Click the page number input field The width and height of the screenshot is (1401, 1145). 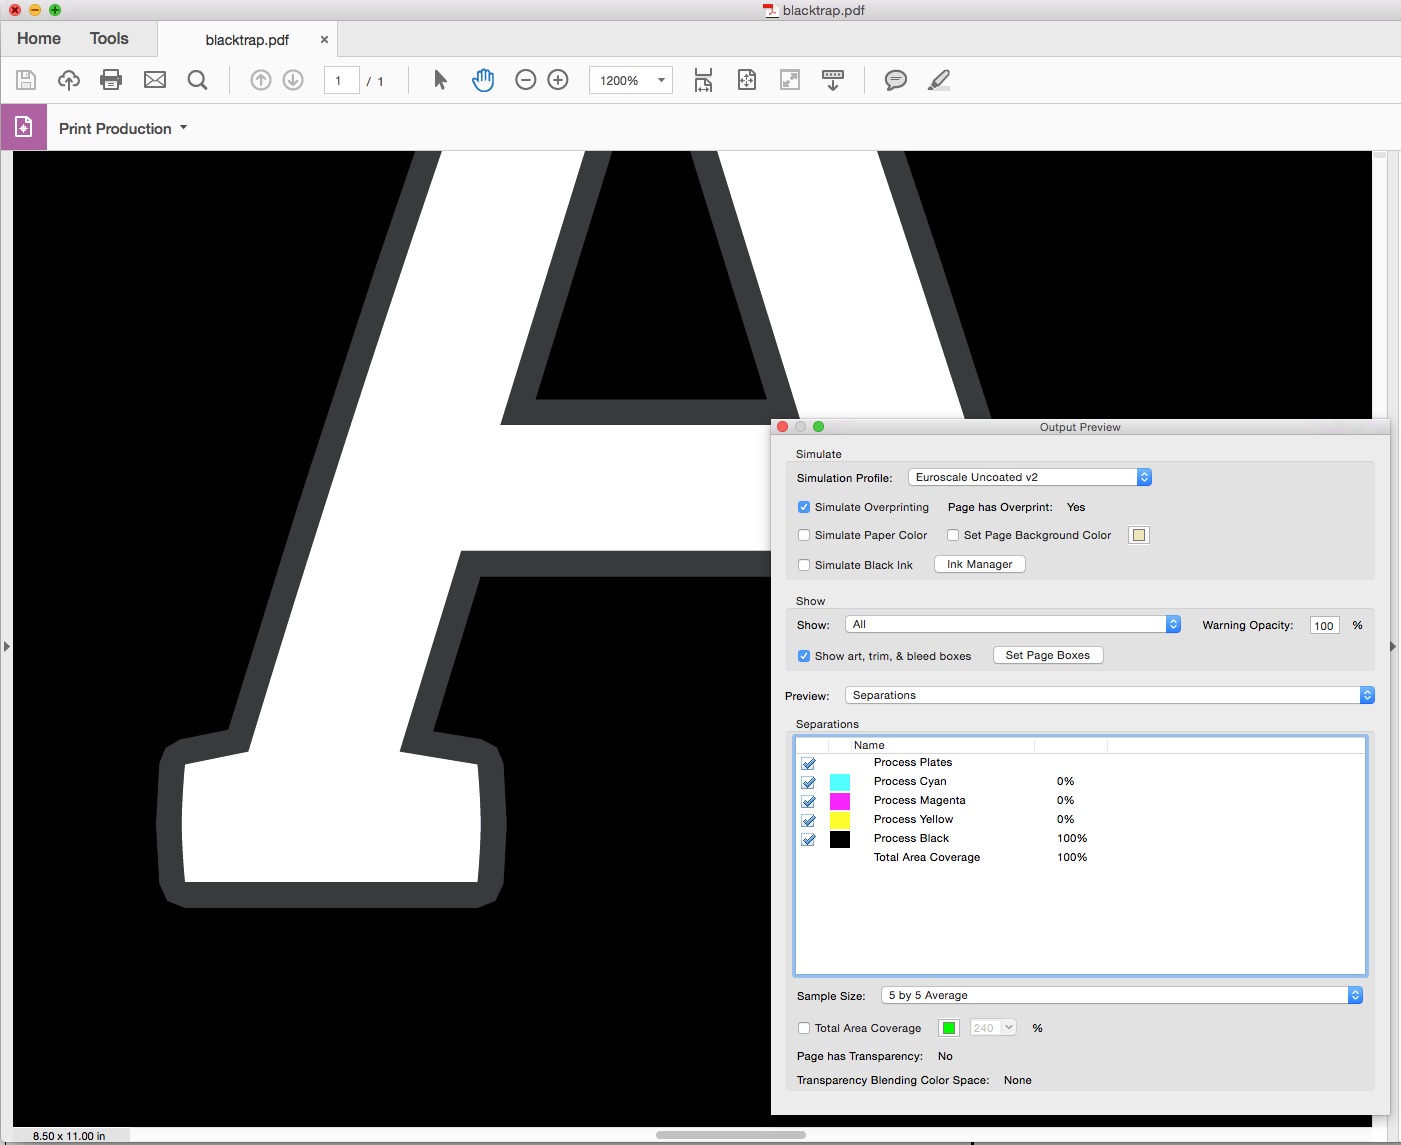click(x=342, y=80)
